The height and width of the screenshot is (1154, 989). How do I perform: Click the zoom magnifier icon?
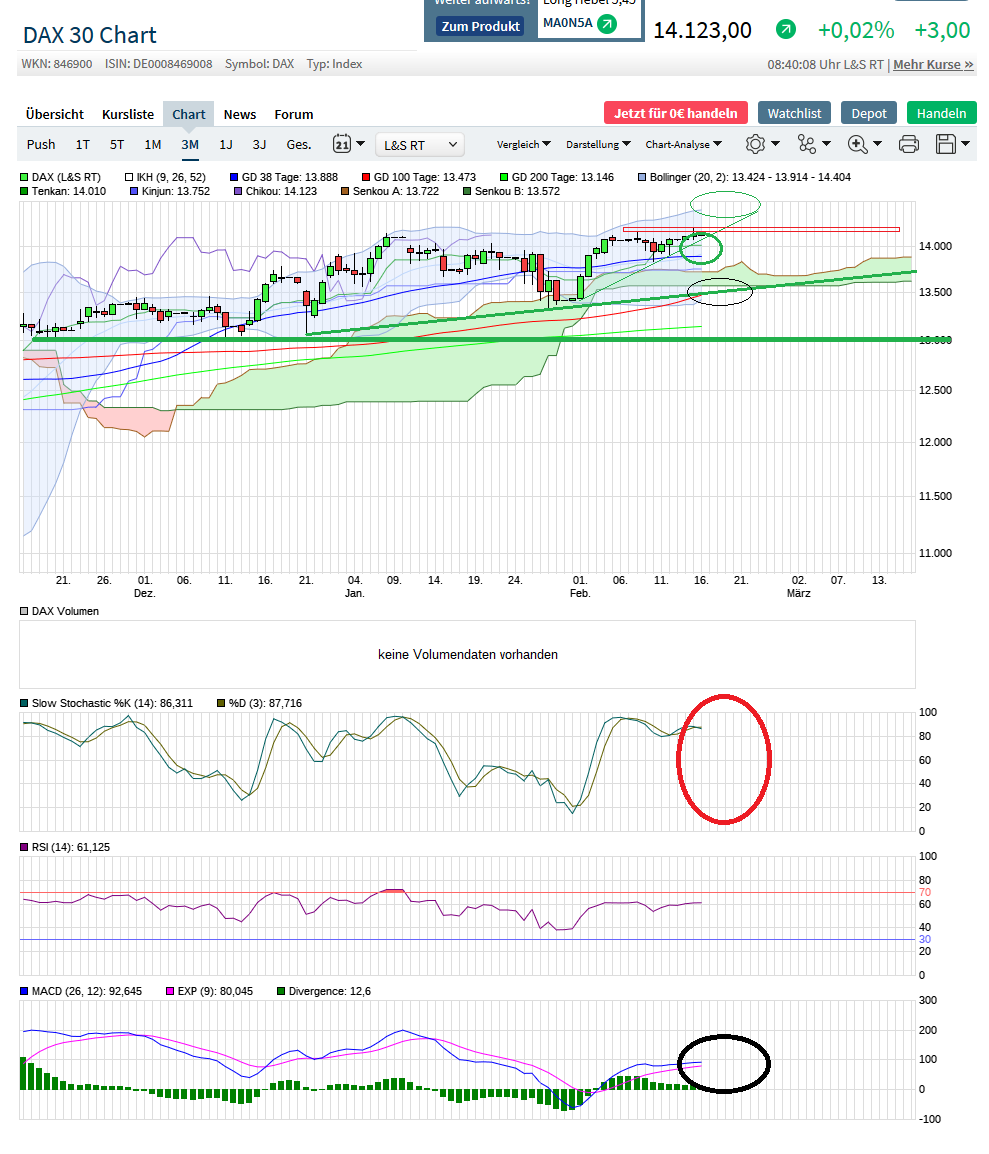pyautogui.click(x=857, y=144)
